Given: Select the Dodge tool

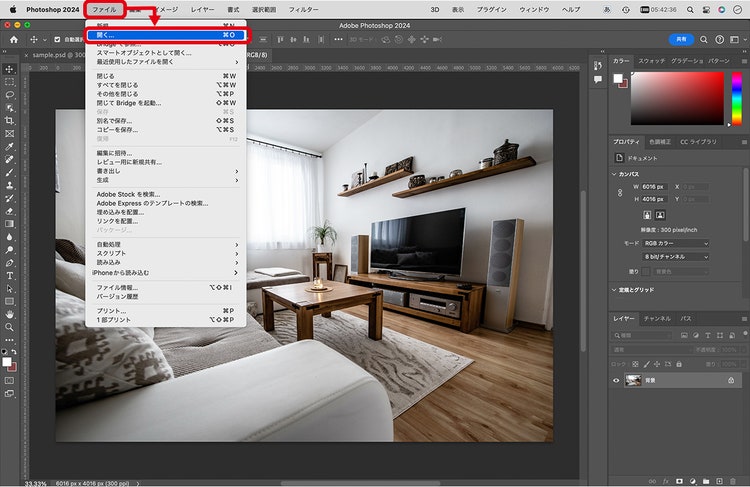Looking at the screenshot, I should tap(9, 250).
